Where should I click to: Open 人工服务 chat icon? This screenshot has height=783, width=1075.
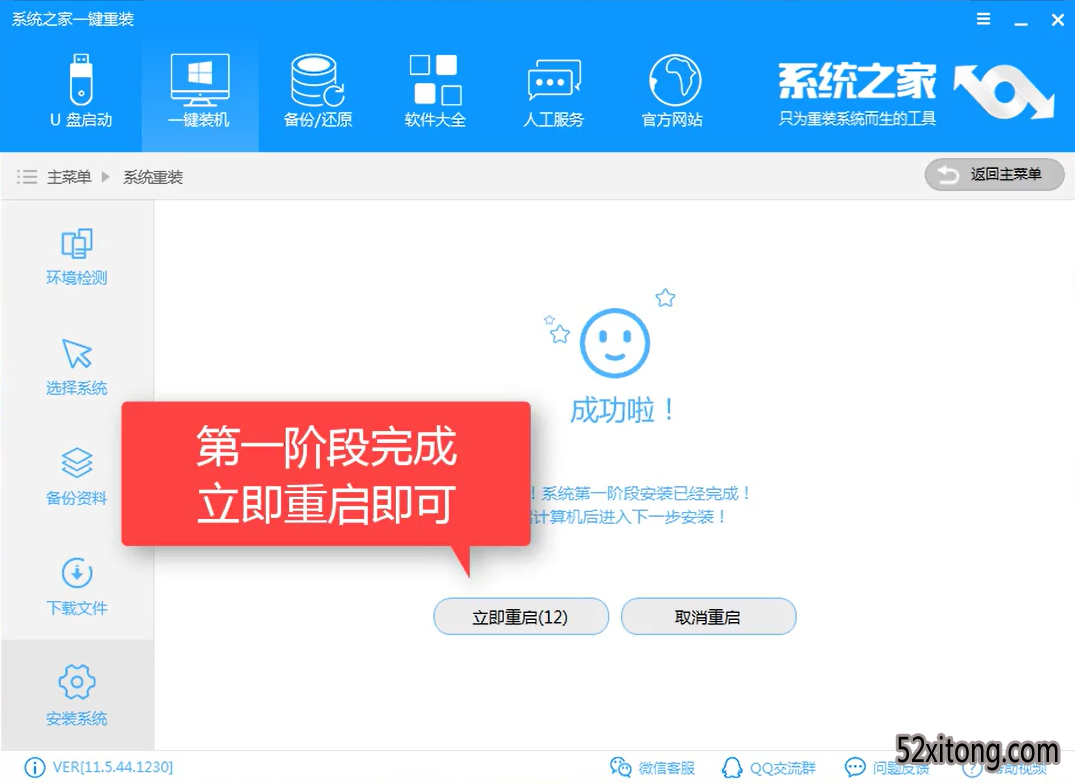coord(554,80)
